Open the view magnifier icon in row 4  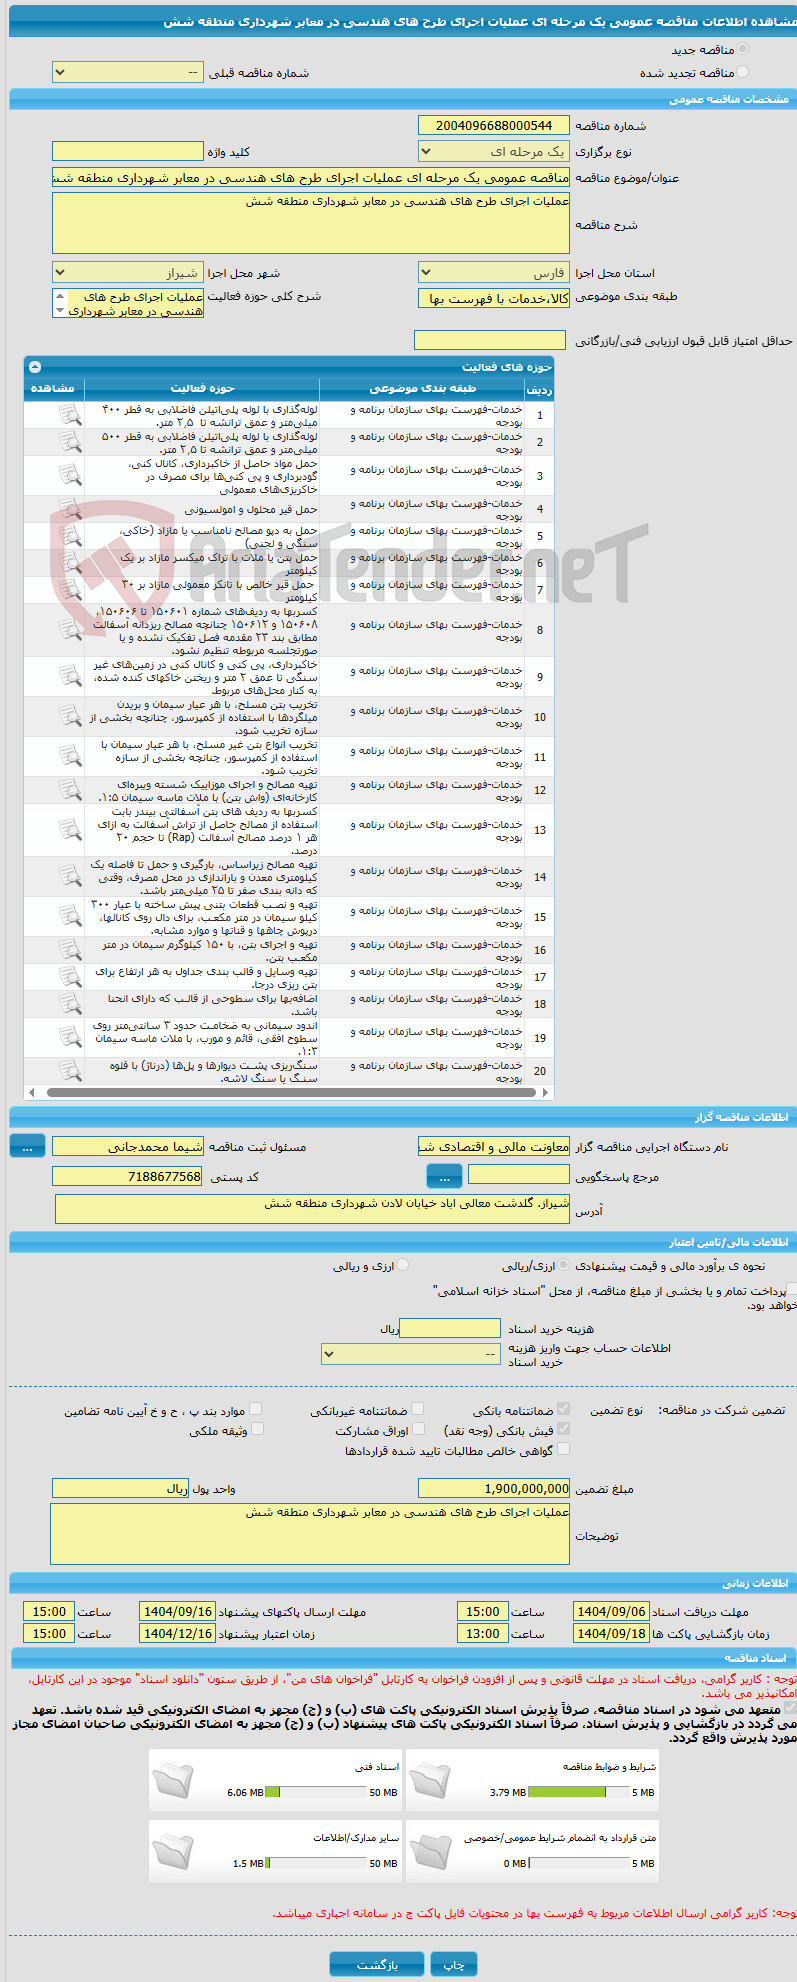70,509
